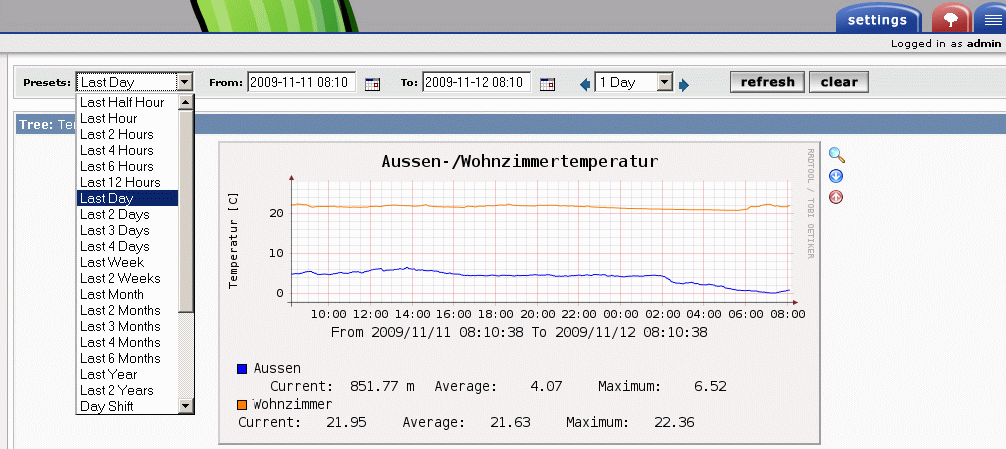Open the From date calendar picker
This screenshot has width=1006, height=449.
pos(372,84)
